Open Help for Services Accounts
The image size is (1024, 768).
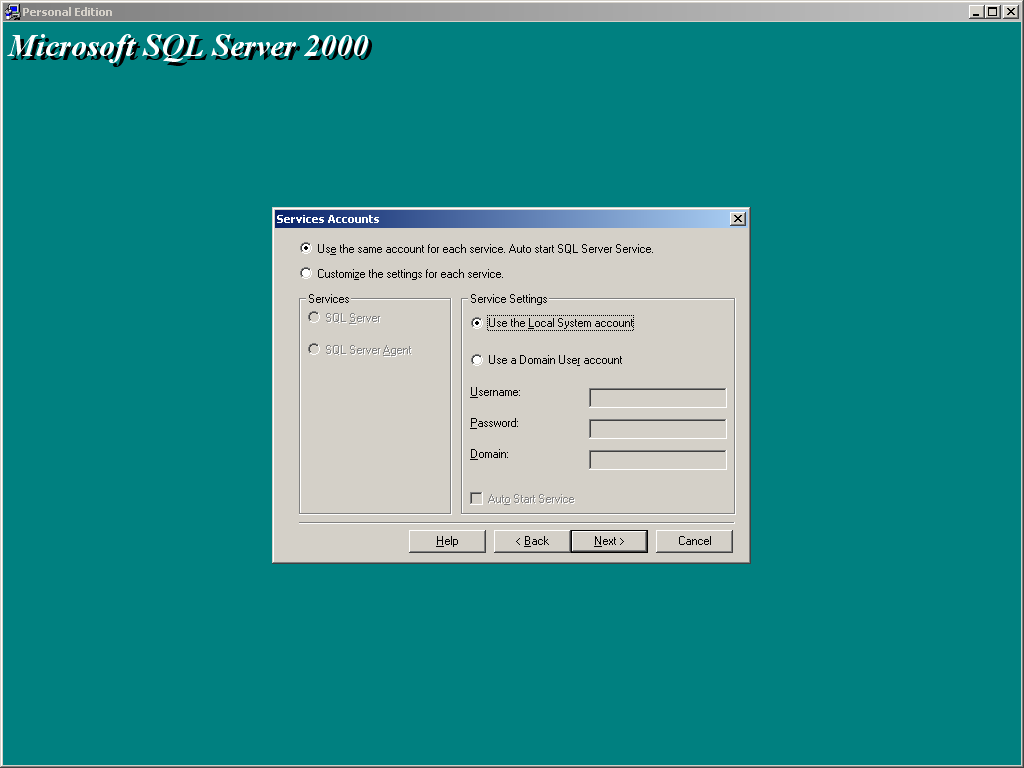pos(447,541)
